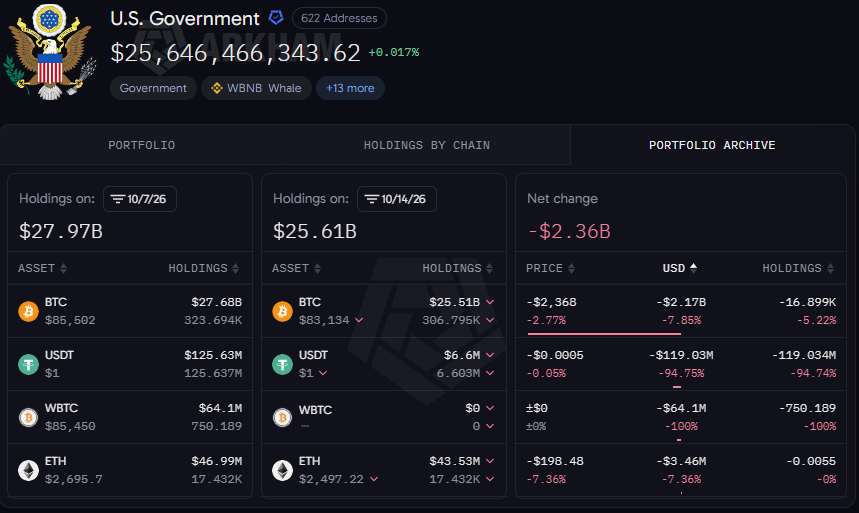This screenshot has height=513, width=859.
Task: Click the ETH $46.99M value
Action: [x=216, y=461]
